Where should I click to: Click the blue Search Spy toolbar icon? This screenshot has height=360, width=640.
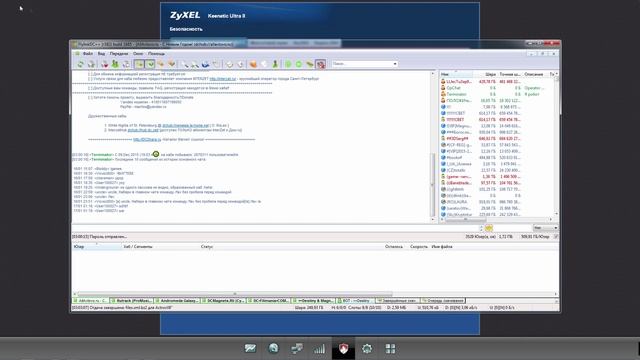(x=205, y=64)
